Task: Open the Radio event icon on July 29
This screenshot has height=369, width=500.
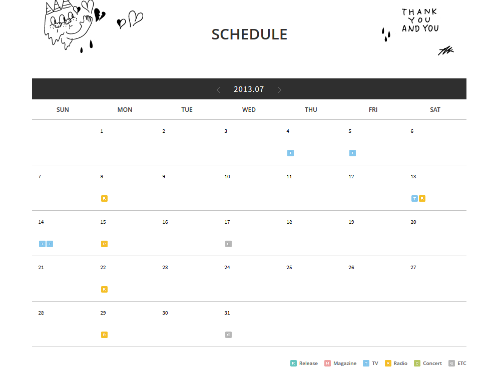Action: point(104,335)
